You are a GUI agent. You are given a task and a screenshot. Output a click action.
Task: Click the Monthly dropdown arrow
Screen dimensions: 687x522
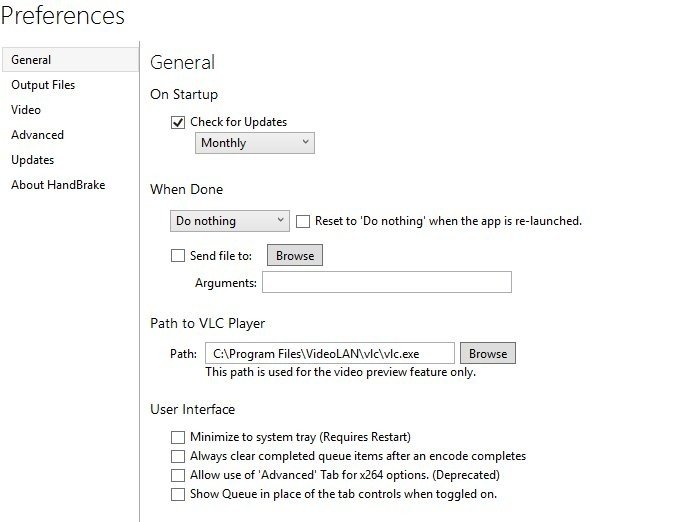(304, 143)
